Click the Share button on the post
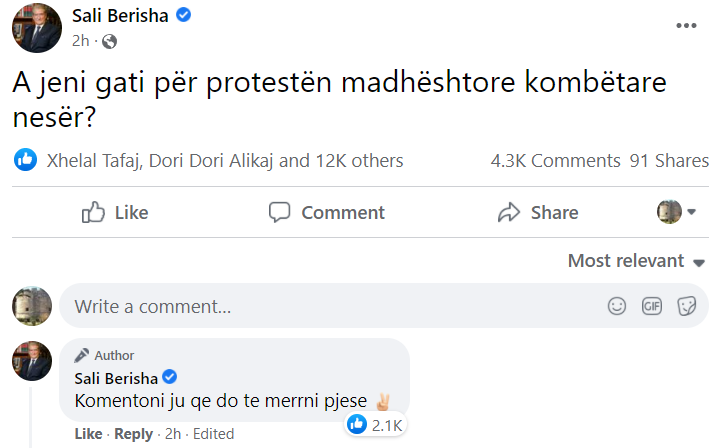Image resolution: width=722 pixels, height=448 pixels. pyautogui.click(x=538, y=212)
